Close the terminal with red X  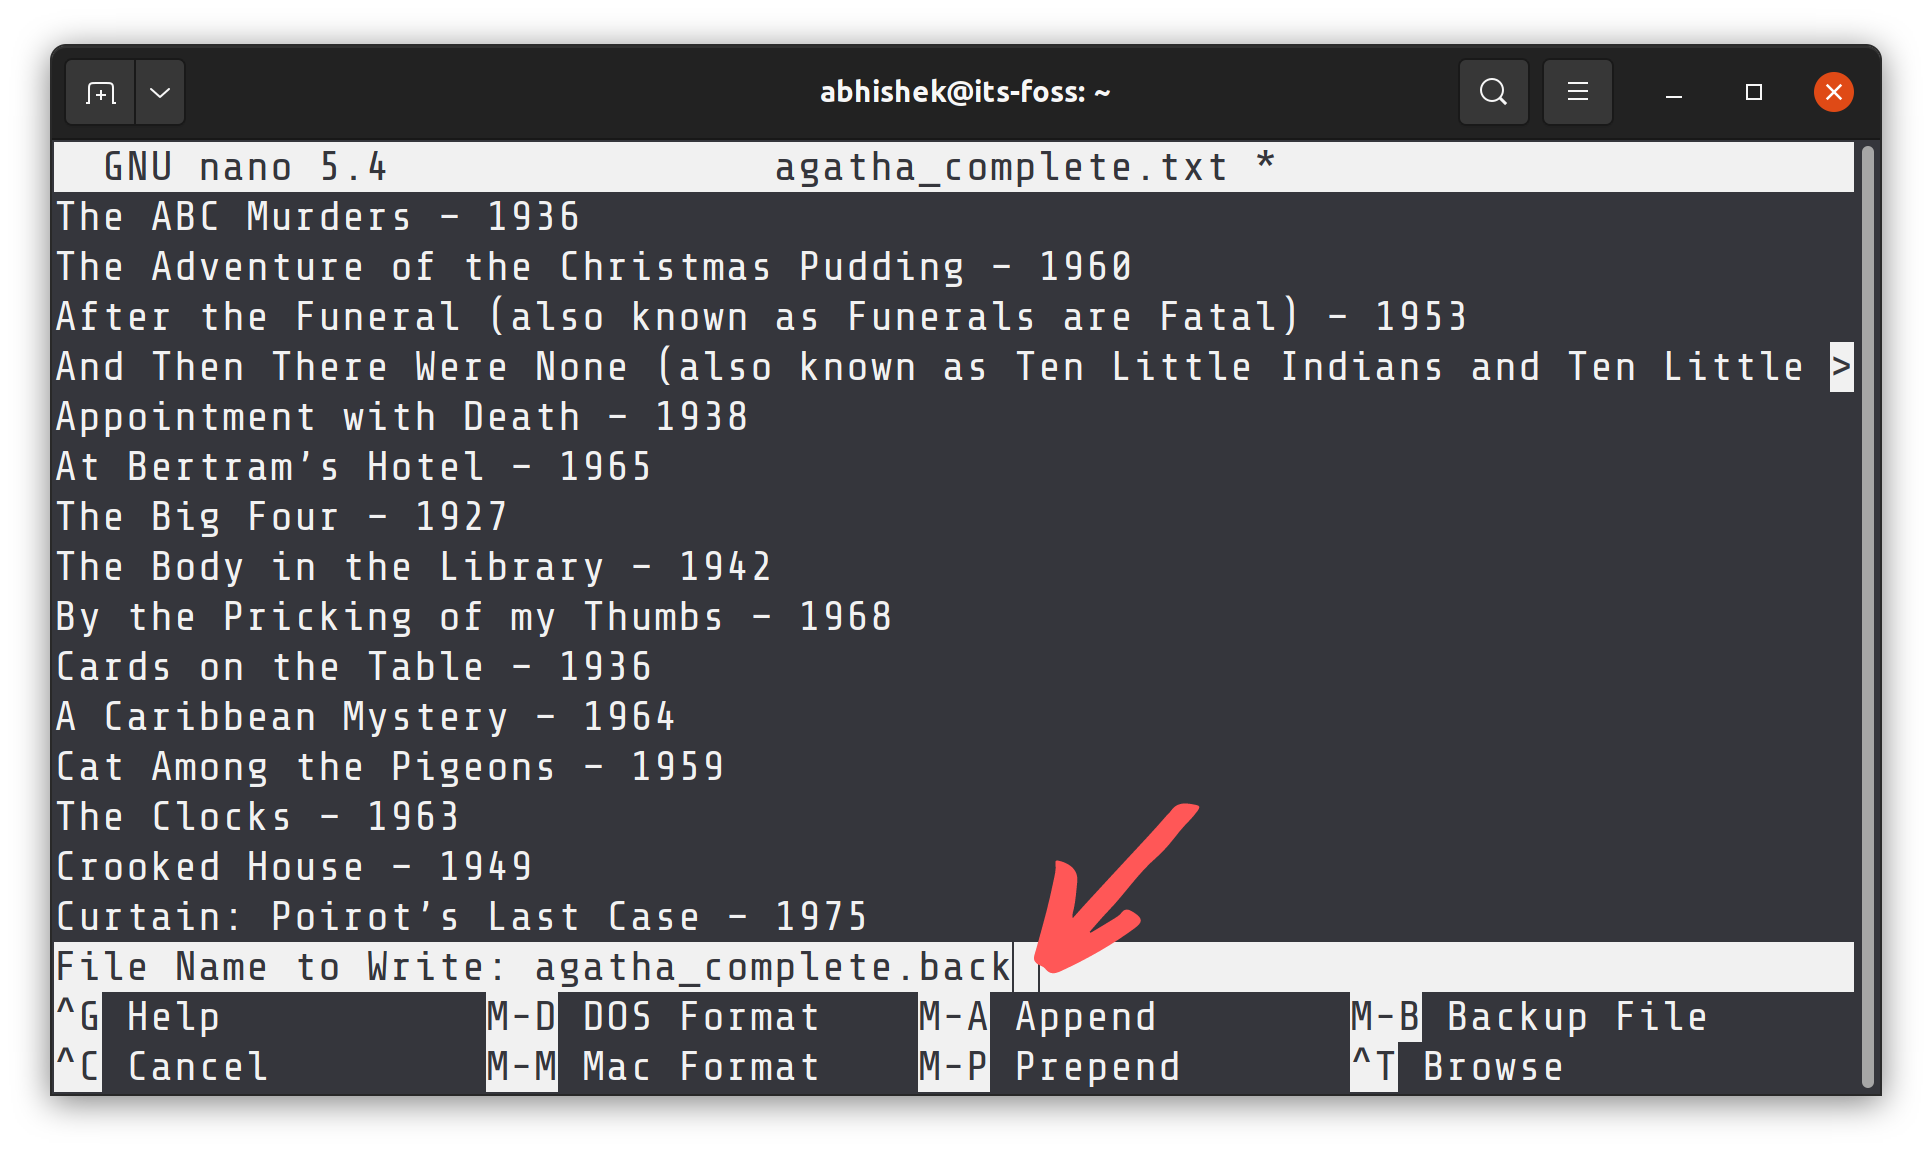(x=1833, y=92)
